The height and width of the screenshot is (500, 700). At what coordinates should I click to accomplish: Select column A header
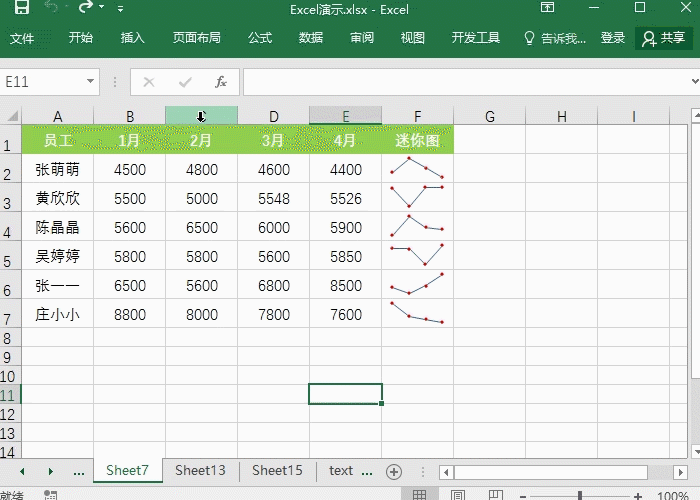click(x=58, y=116)
